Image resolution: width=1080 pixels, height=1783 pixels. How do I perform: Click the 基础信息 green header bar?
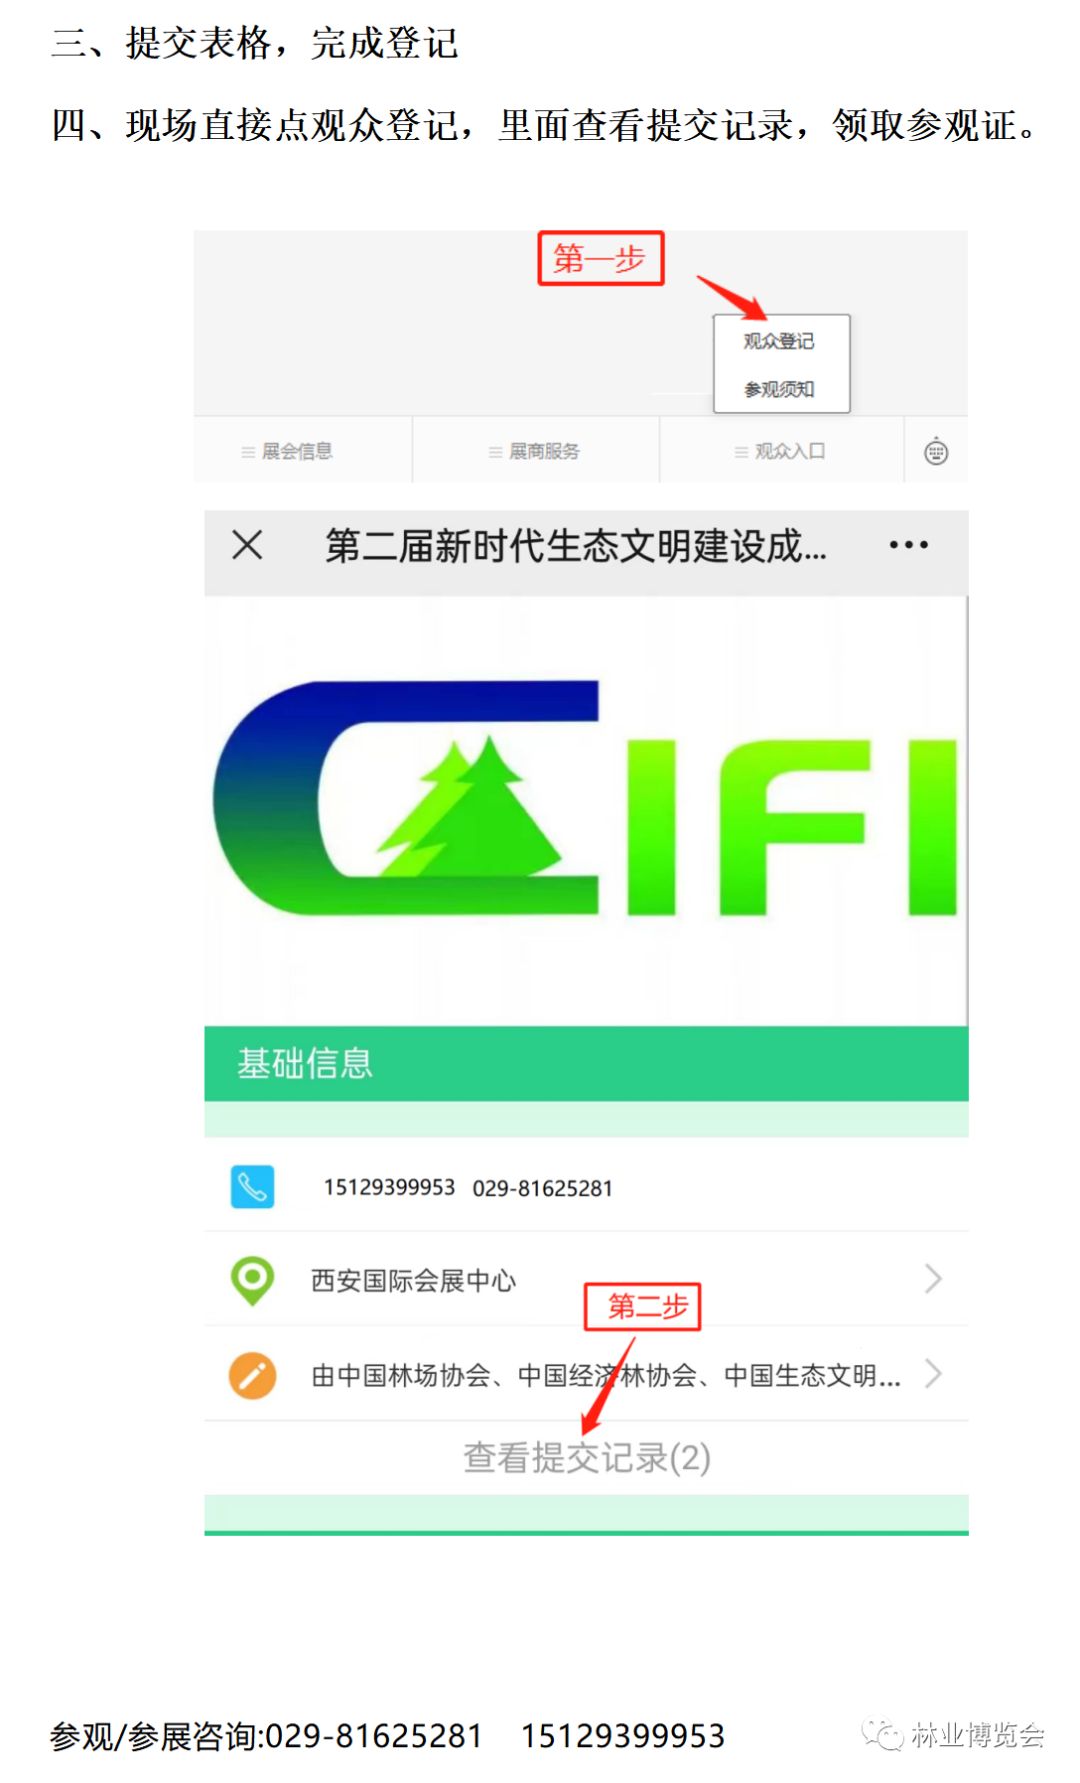click(x=586, y=1063)
